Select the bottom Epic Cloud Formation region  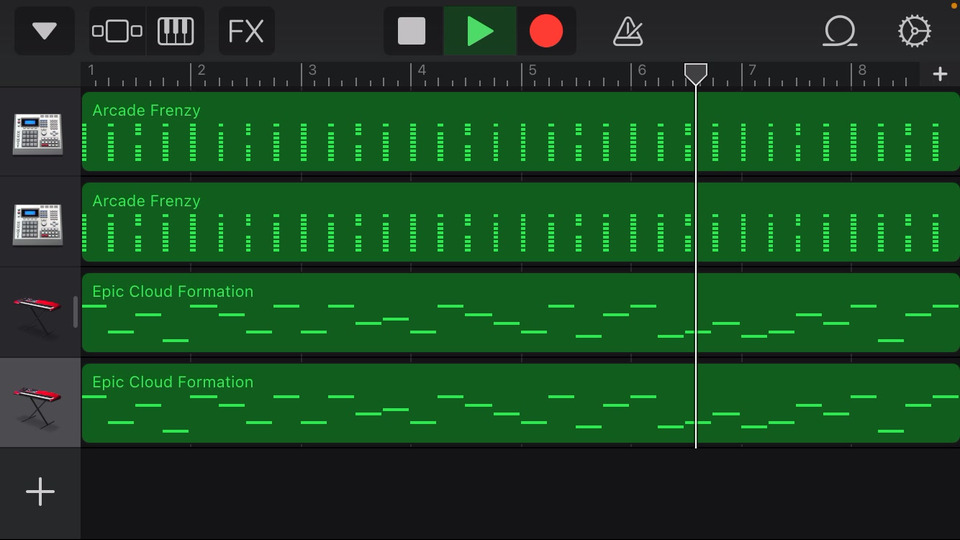click(520, 403)
